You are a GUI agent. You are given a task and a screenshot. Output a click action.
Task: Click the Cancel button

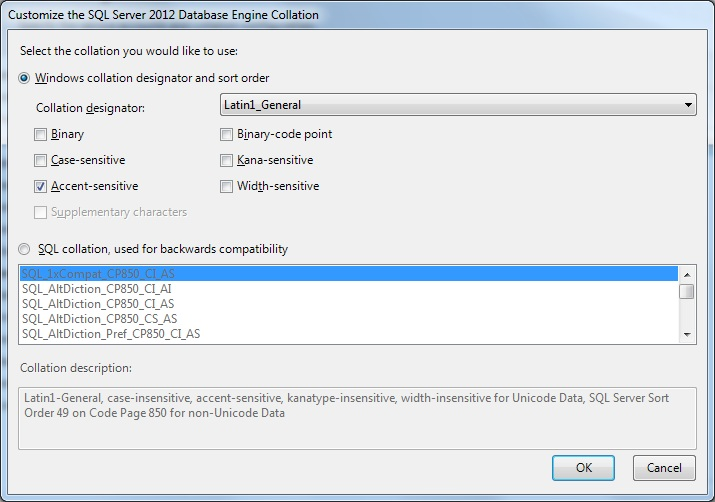coord(664,468)
